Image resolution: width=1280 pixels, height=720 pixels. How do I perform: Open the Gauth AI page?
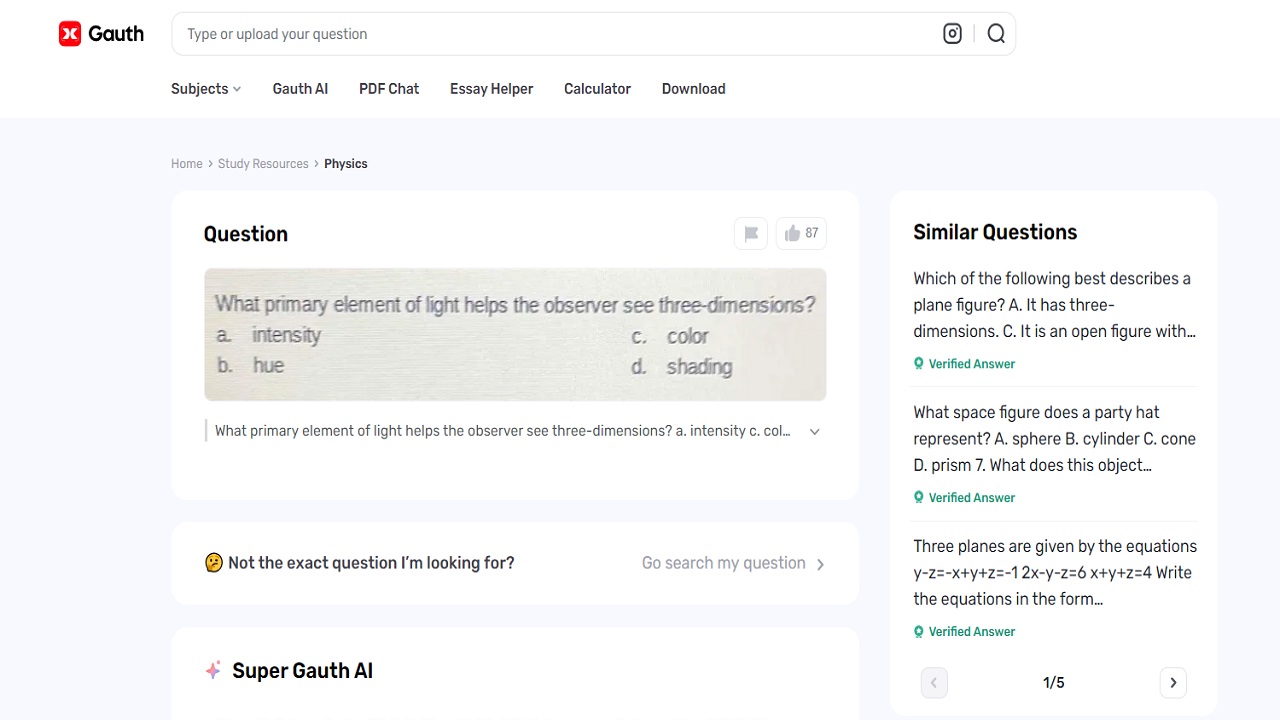pos(300,88)
